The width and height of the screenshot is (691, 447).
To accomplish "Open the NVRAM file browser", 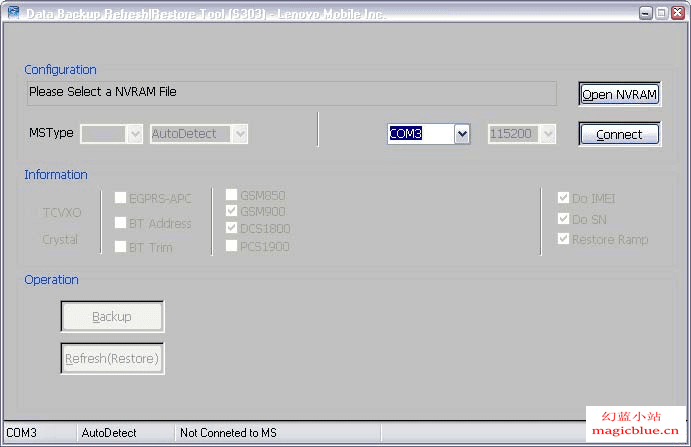I will pyautogui.click(x=619, y=94).
